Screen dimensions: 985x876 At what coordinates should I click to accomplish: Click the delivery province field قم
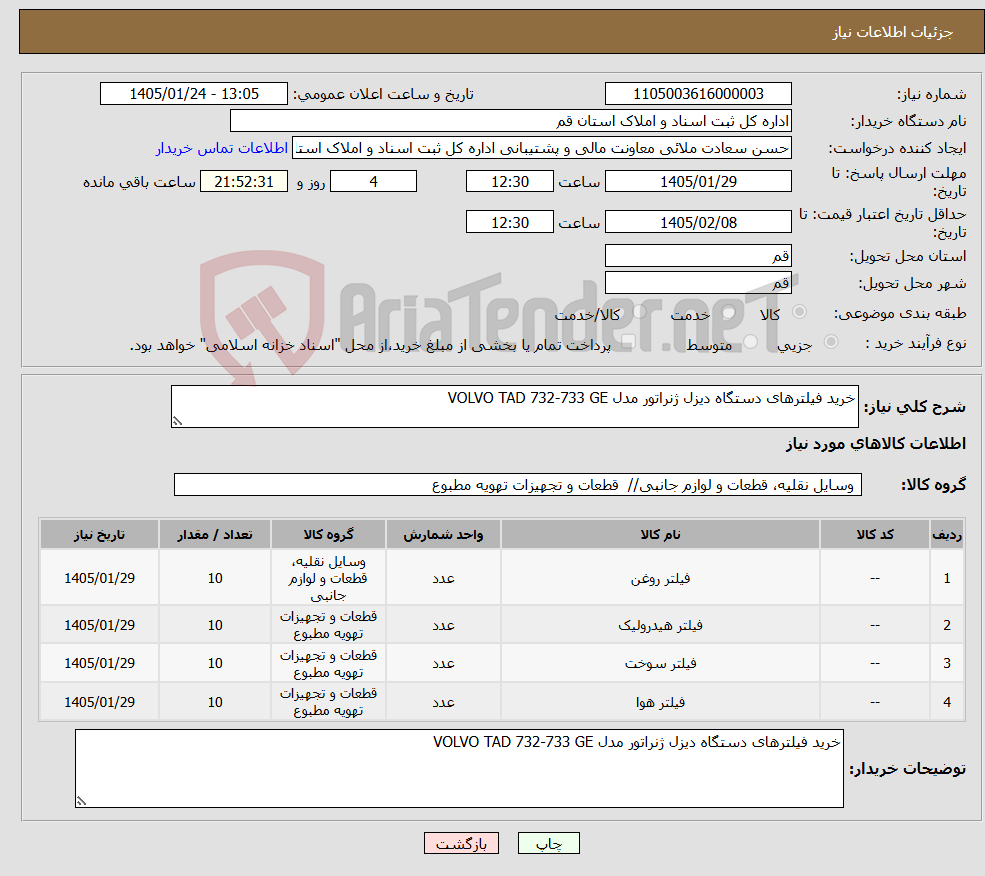pyautogui.click(x=698, y=256)
